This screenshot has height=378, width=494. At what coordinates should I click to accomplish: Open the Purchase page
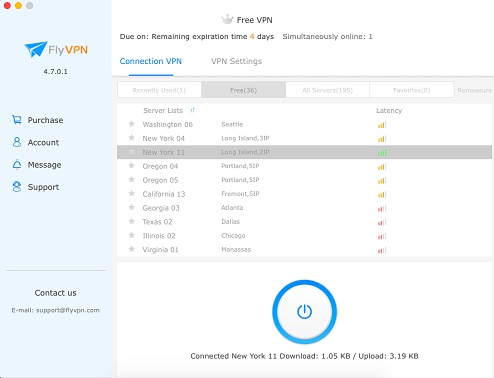coord(45,120)
